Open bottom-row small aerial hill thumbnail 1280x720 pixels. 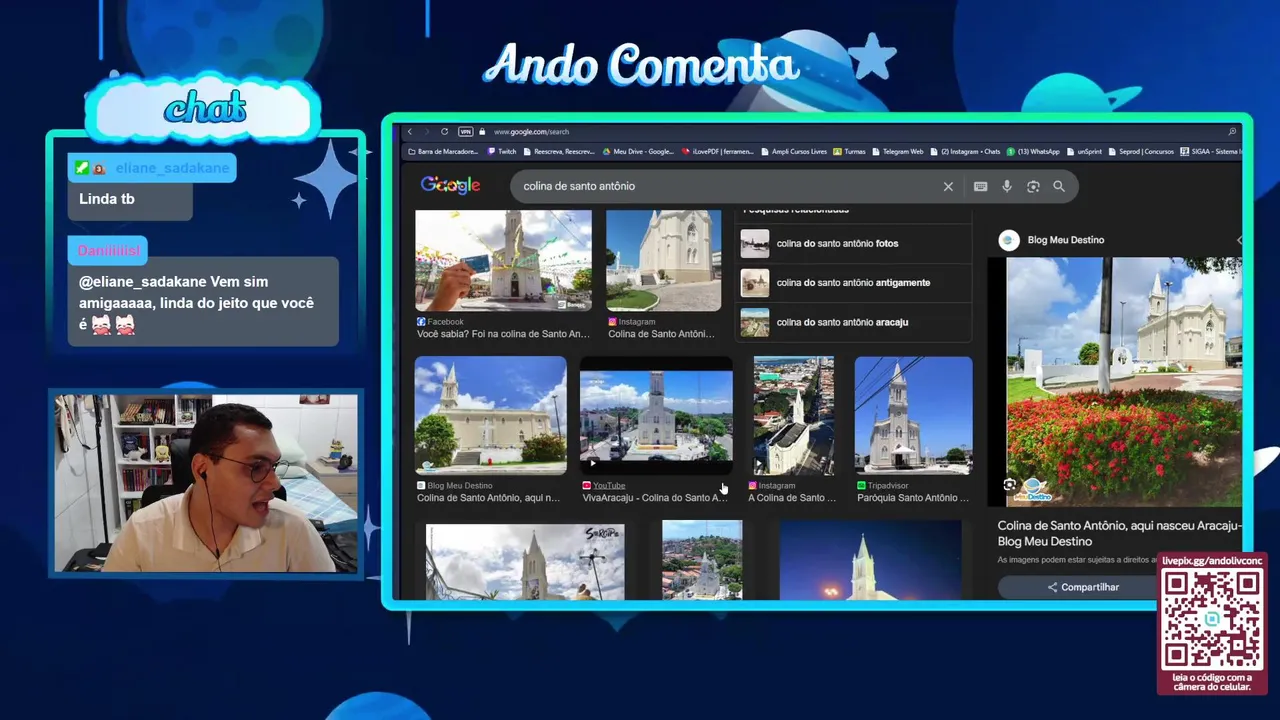coord(702,560)
